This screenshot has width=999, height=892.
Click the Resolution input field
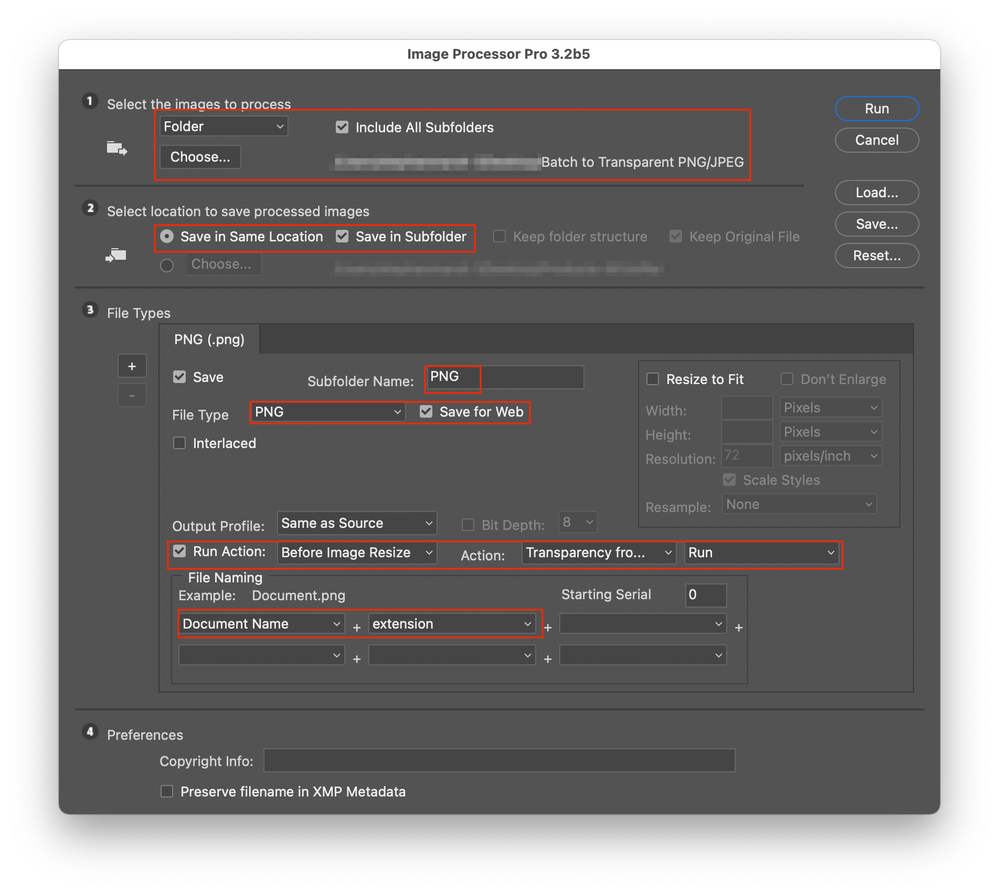pyautogui.click(x=747, y=456)
